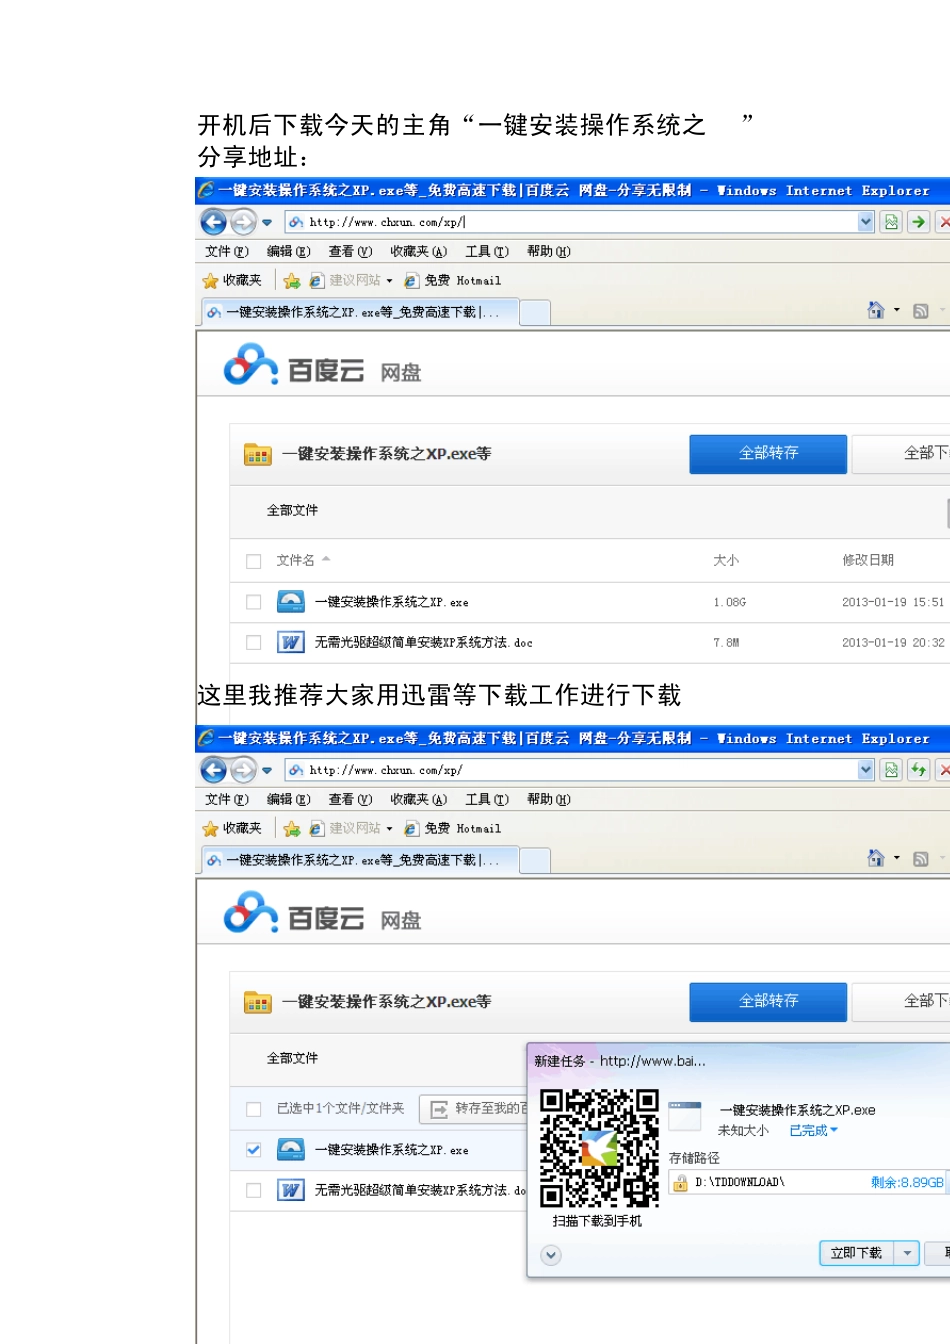Click Compatibility View icon in lower browser window
The width and height of the screenshot is (950, 1344).
(x=891, y=770)
